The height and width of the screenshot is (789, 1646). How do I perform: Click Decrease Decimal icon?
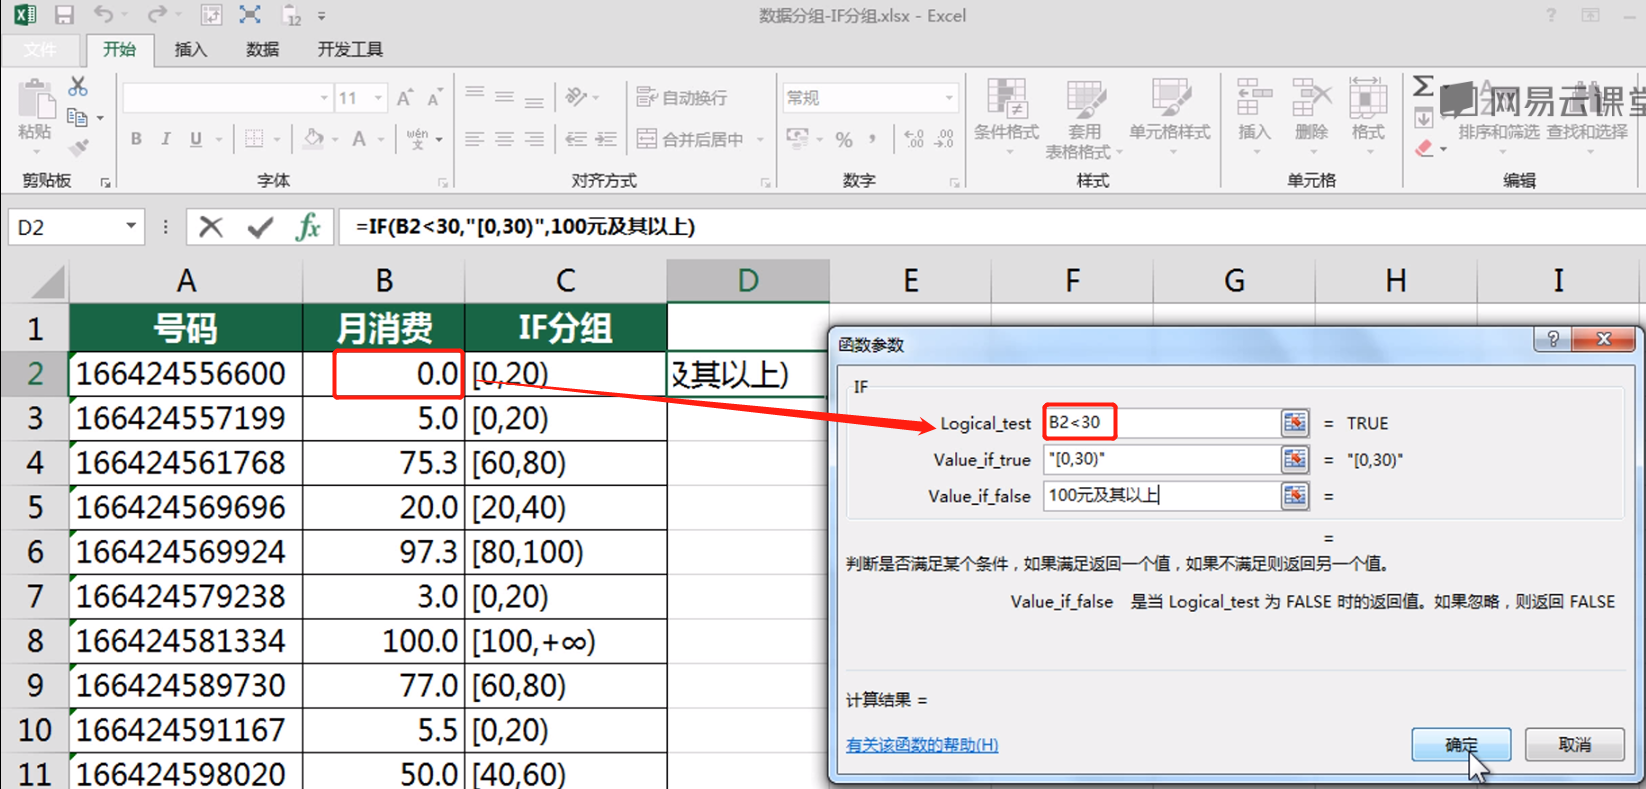[x=944, y=139]
